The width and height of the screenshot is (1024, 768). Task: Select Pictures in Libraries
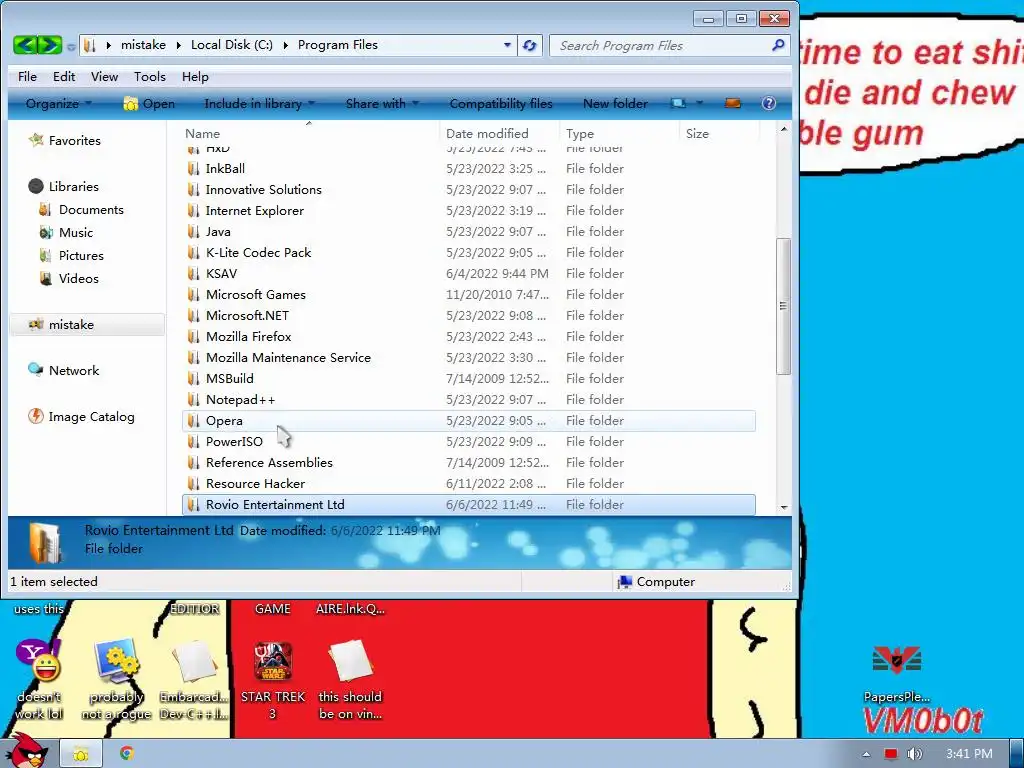coord(72,255)
